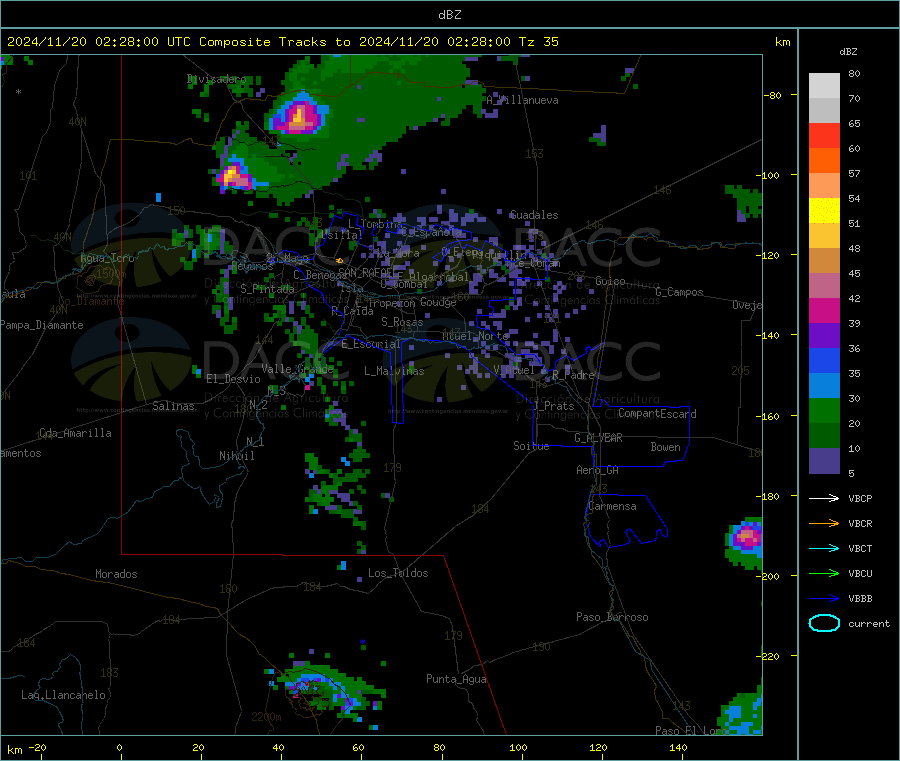Click the 'Lag.Llancanelo' place label
This screenshot has width=900, height=761.
[x=63, y=695]
